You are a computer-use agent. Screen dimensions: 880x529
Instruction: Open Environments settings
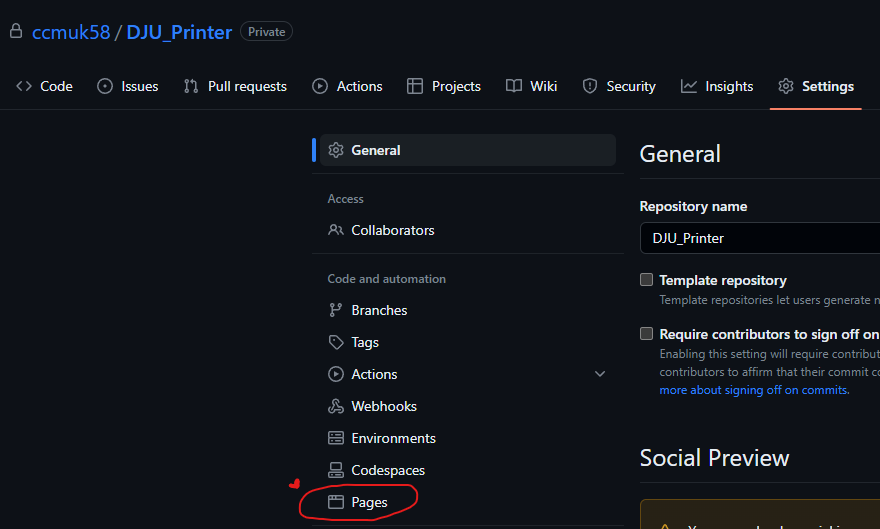pyautogui.click(x=393, y=438)
